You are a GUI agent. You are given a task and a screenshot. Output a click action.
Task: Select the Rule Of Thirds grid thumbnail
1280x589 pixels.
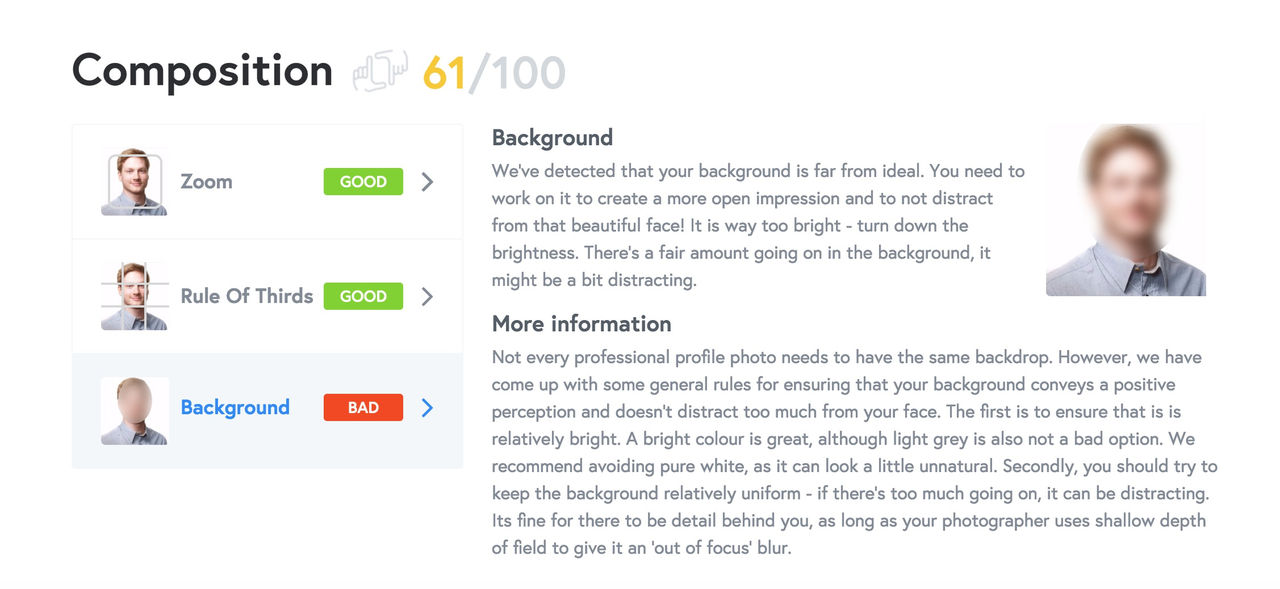point(134,296)
